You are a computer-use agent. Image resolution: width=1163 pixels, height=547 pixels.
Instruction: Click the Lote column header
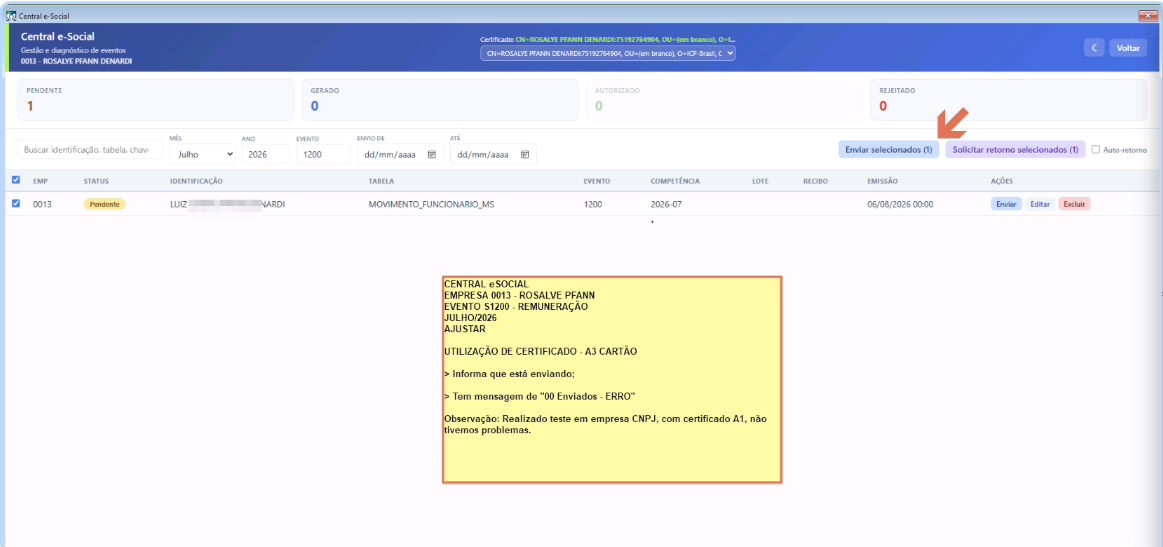(760, 181)
